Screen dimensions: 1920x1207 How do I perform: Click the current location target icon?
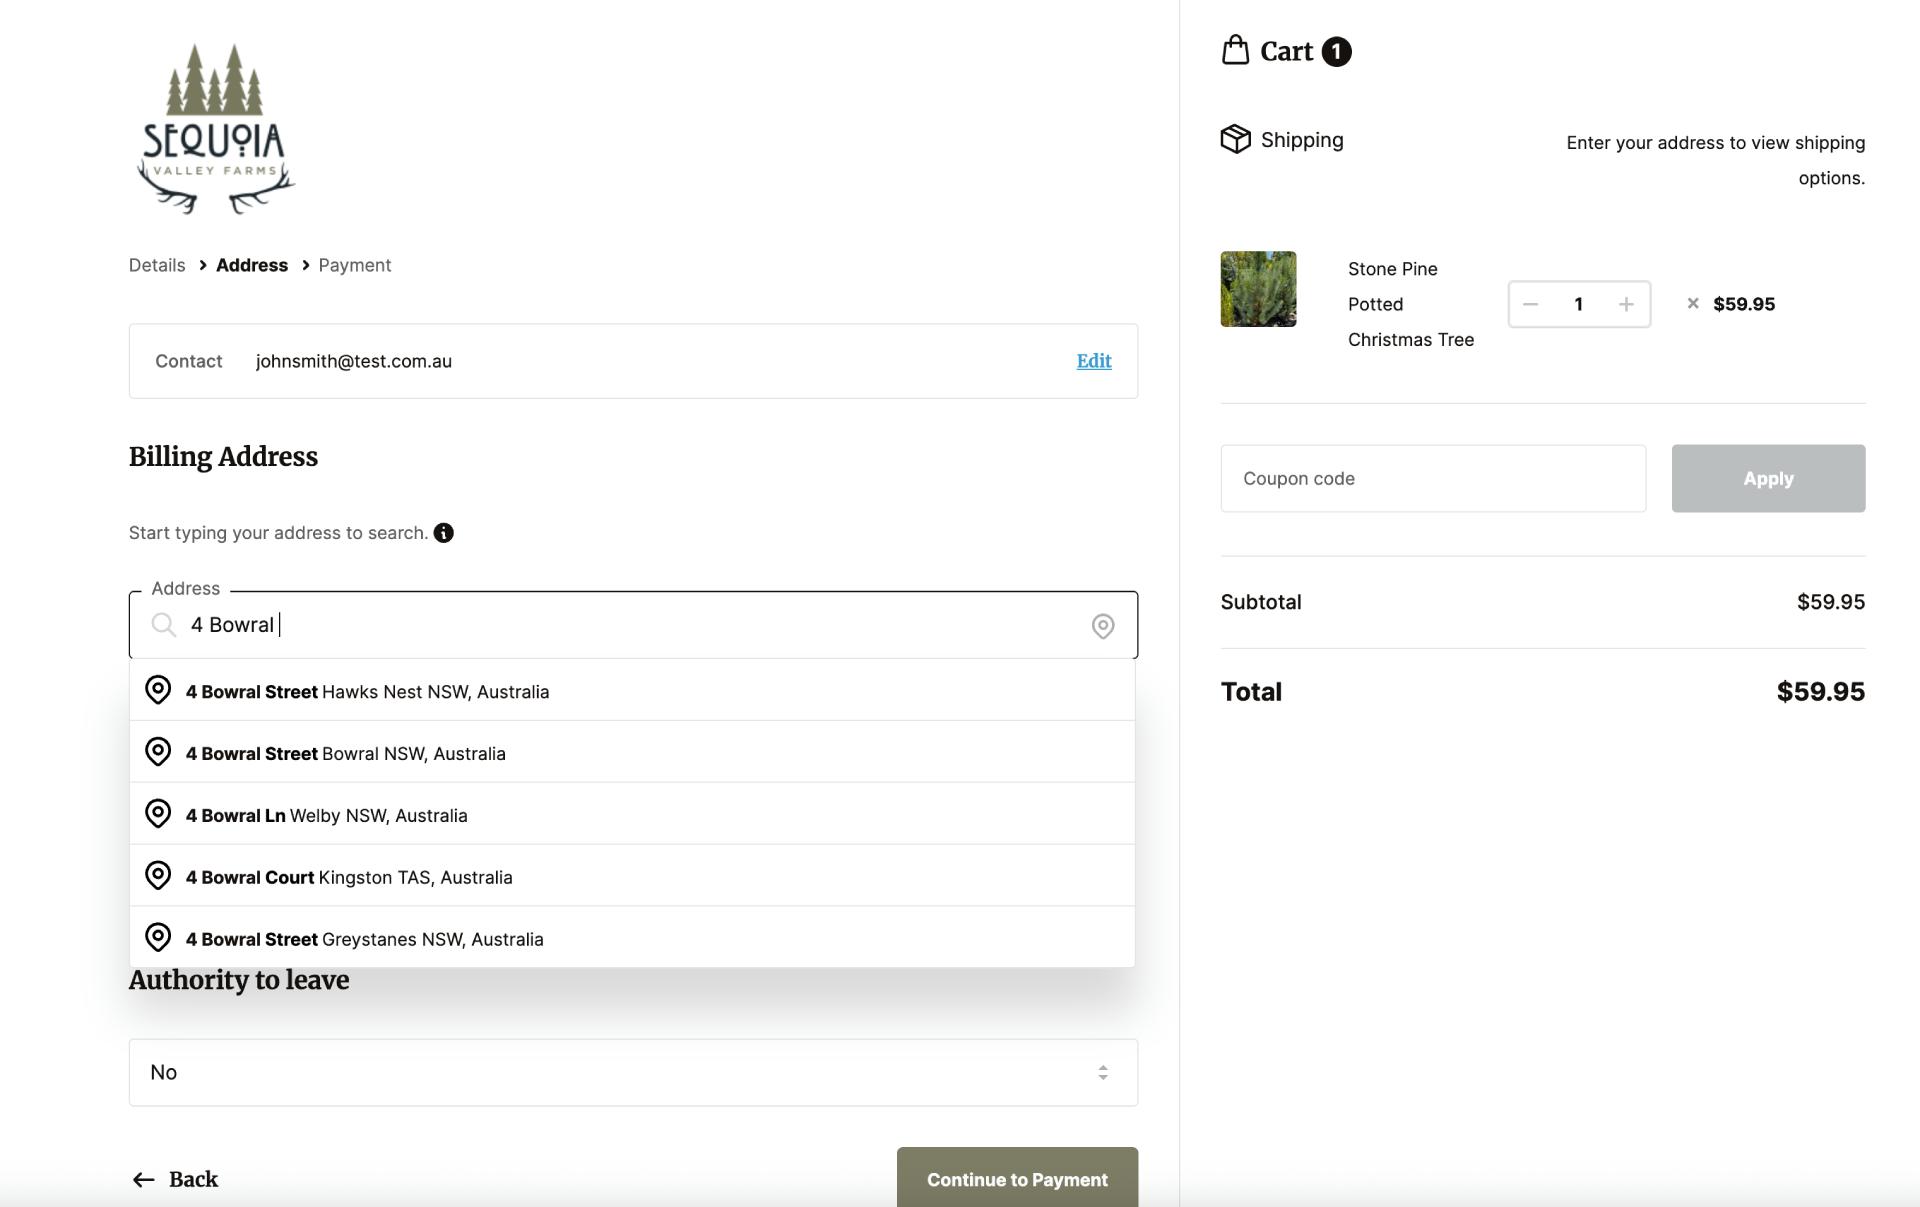[x=1102, y=626]
